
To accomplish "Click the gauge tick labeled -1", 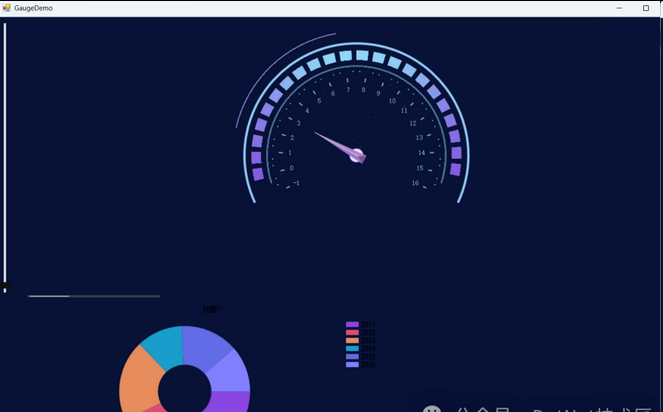I will click(296, 183).
